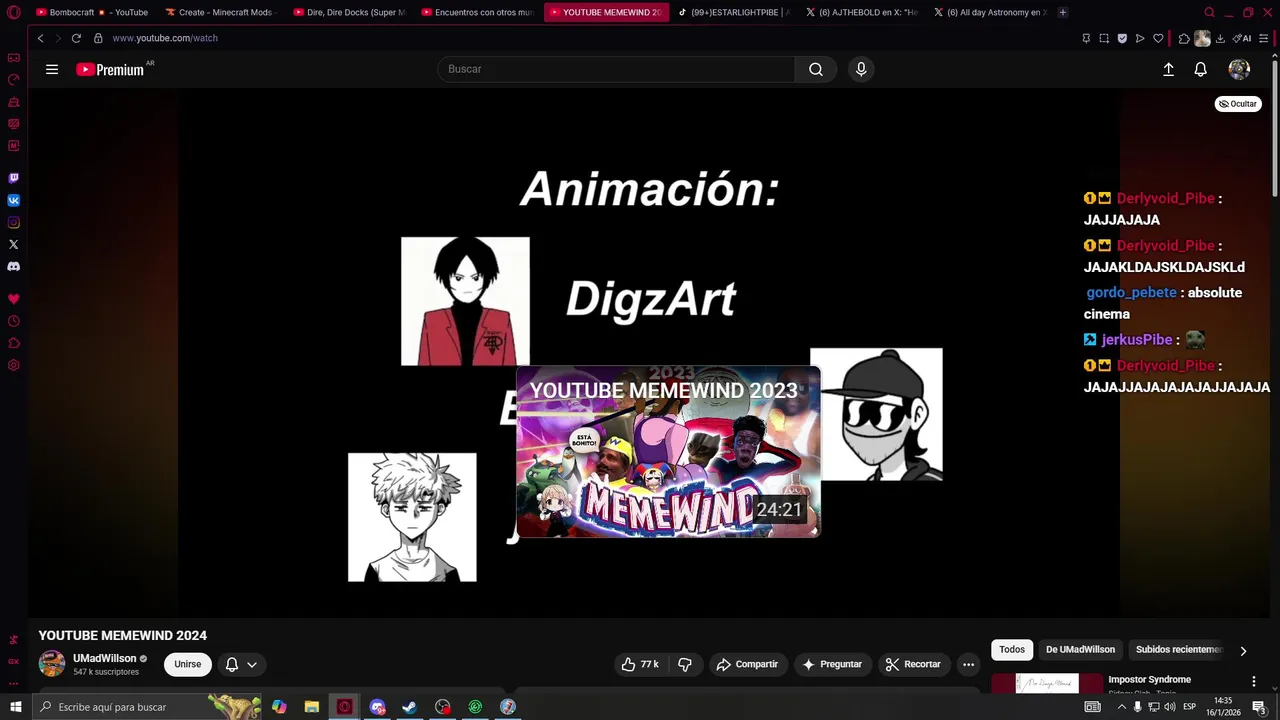This screenshot has height=720, width=1280.
Task: Click the Preguntar ask button
Action: 832,664
